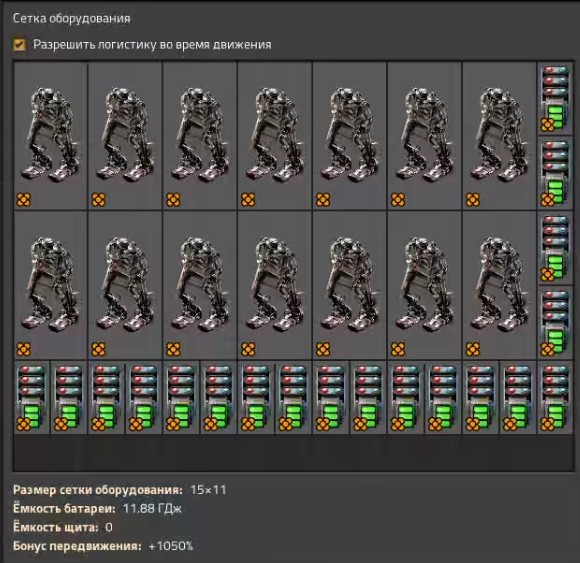Click the 'Ёмкость щита:' label

tap(56, 527)
